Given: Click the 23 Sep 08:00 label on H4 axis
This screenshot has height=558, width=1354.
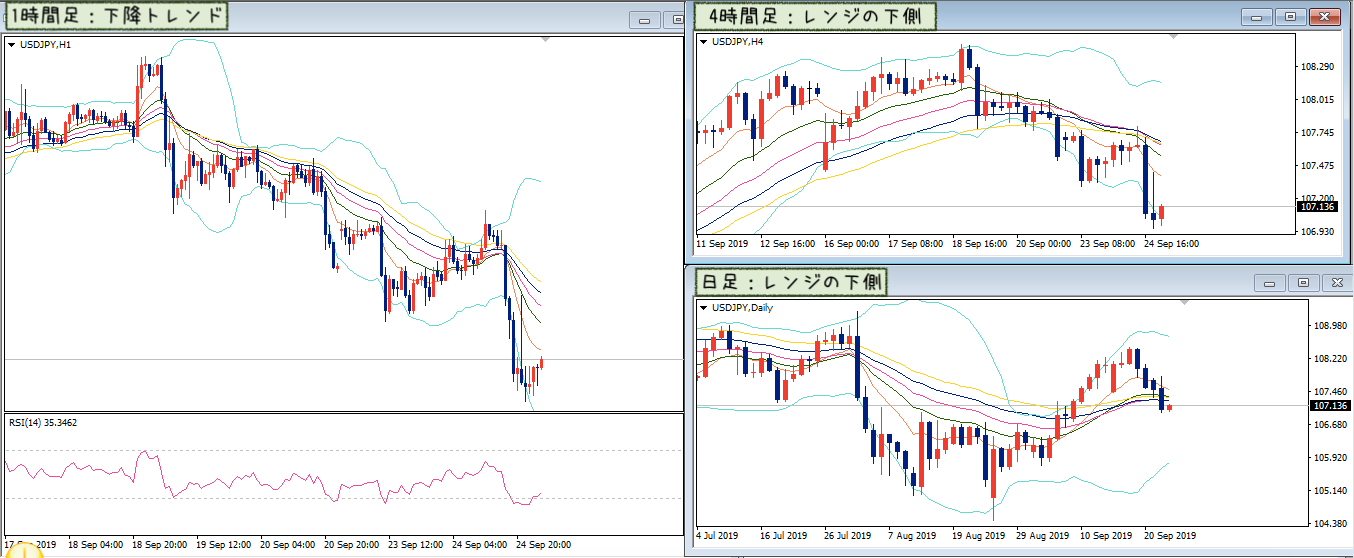Looking at the screenshot, I should [x=1107, y=244].
